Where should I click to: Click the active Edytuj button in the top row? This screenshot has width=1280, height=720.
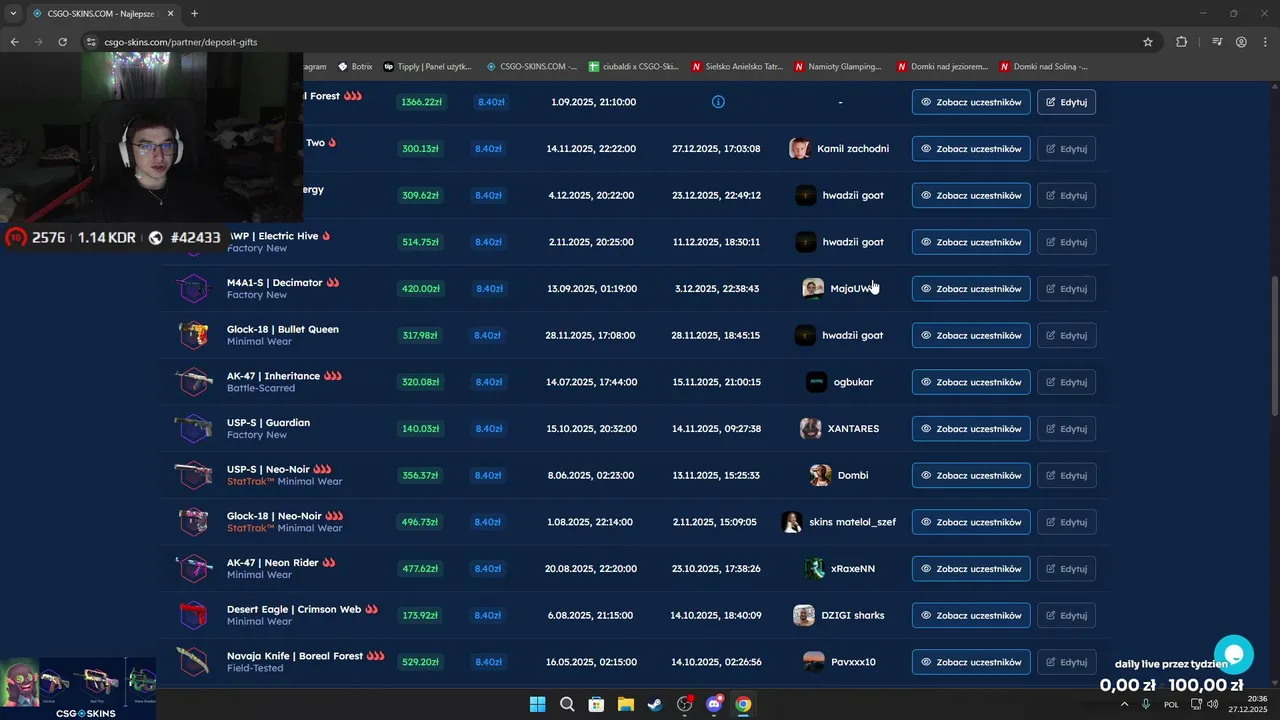tap(1066, 102)
